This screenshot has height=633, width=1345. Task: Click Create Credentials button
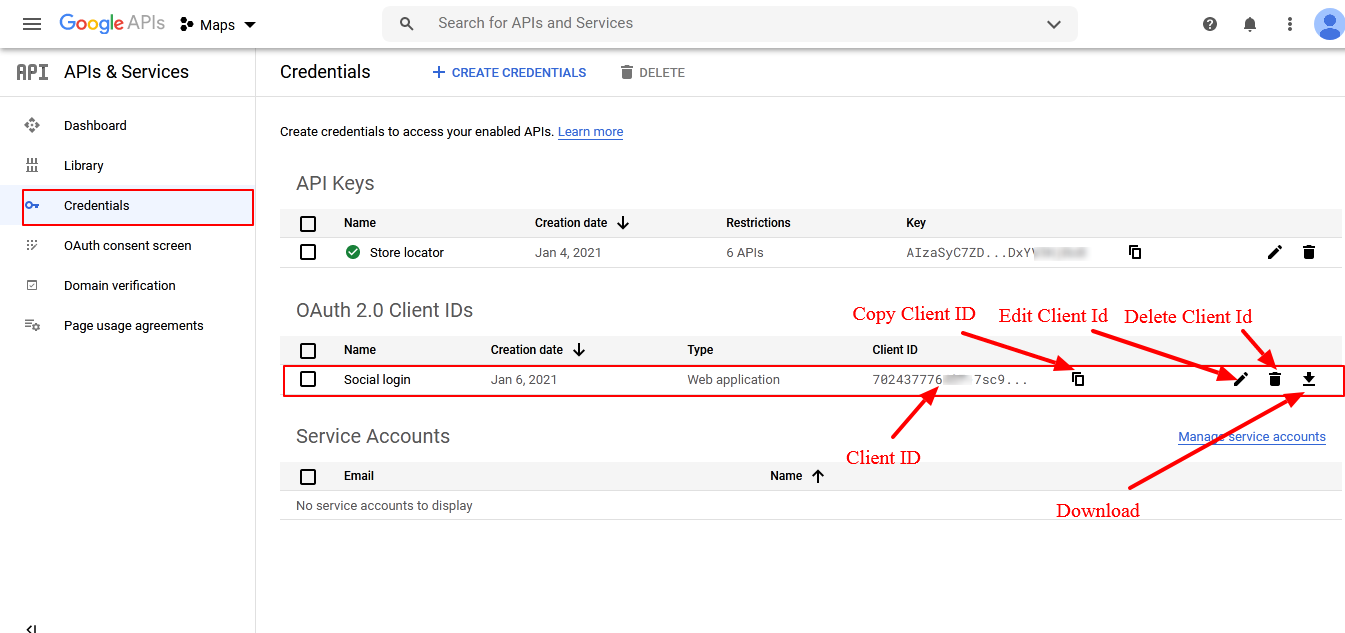coord(509,73)
